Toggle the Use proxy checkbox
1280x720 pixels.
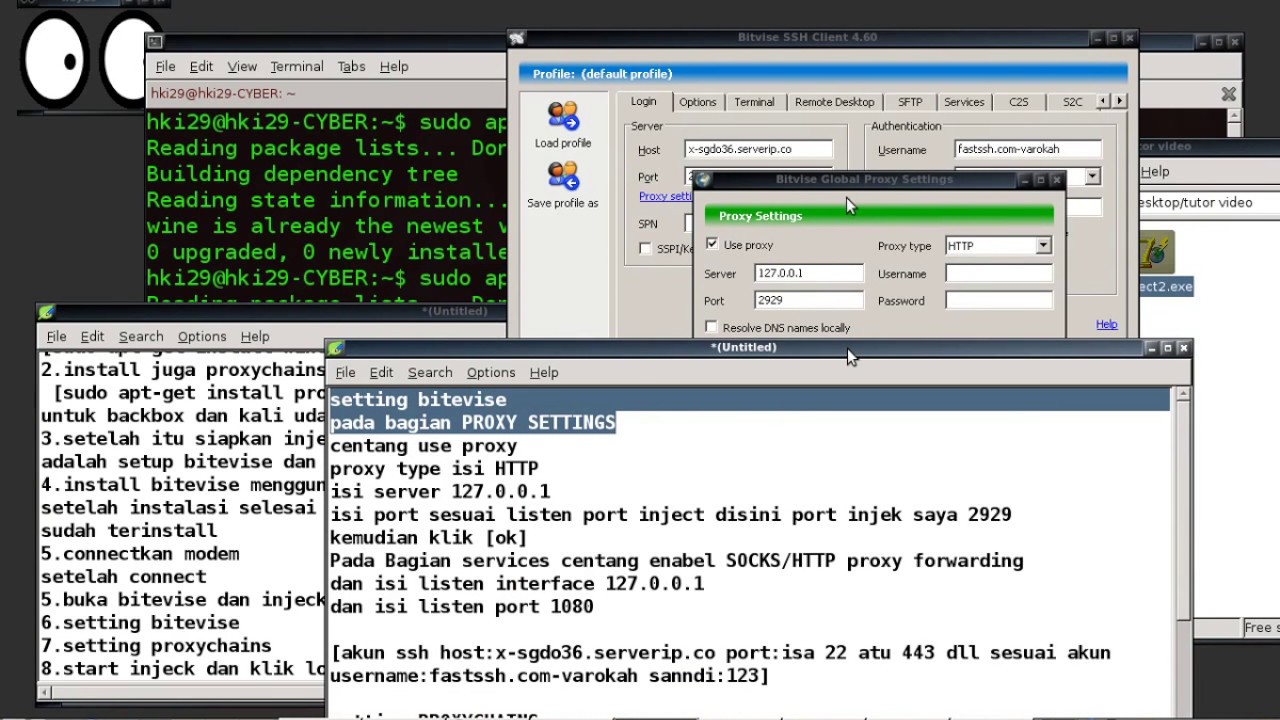point(711,244)
